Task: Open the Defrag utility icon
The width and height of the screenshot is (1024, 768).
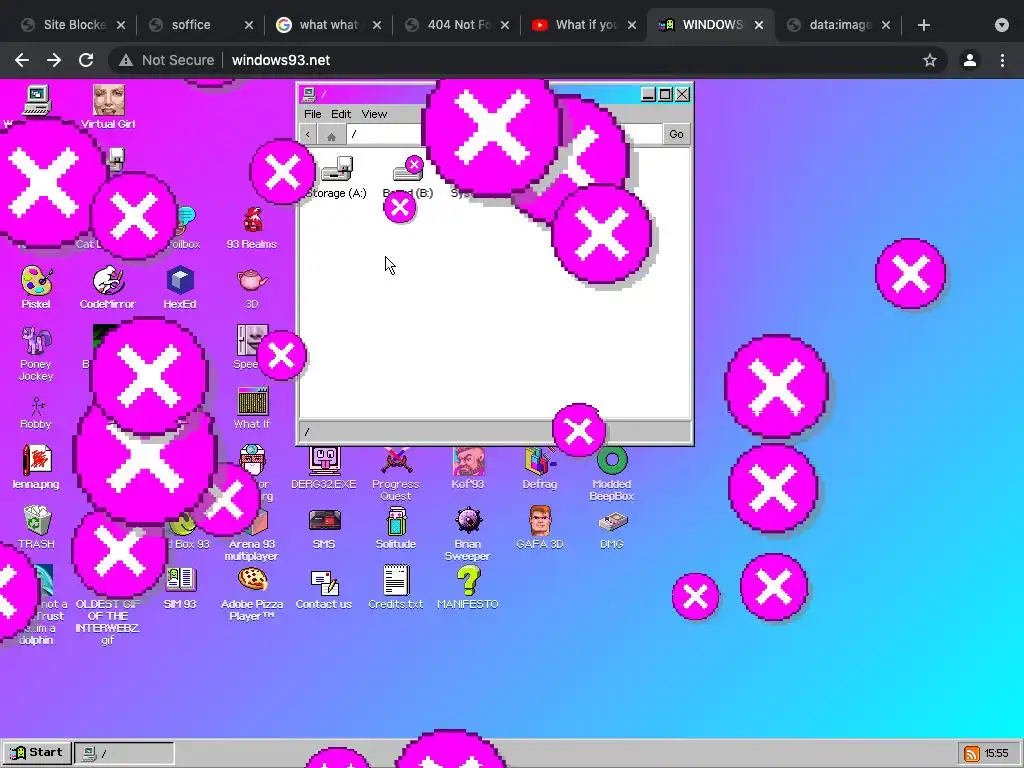Action: pos(540,468)
